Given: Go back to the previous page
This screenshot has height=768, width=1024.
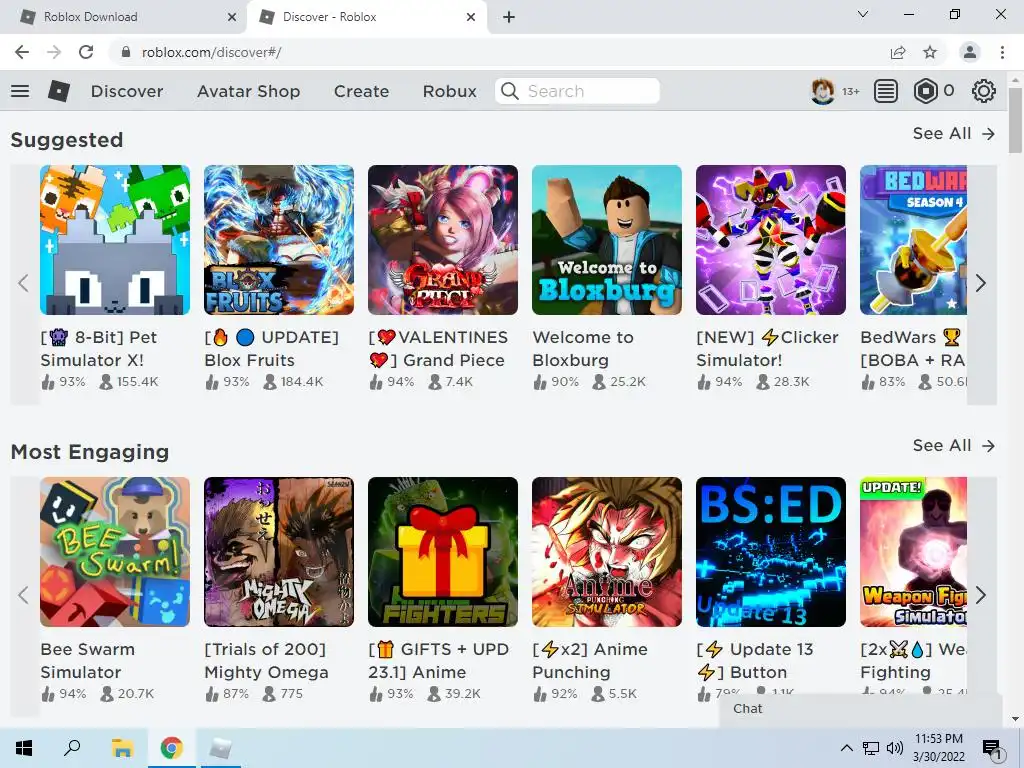Looking at the screenshot, I should point(22,52).
